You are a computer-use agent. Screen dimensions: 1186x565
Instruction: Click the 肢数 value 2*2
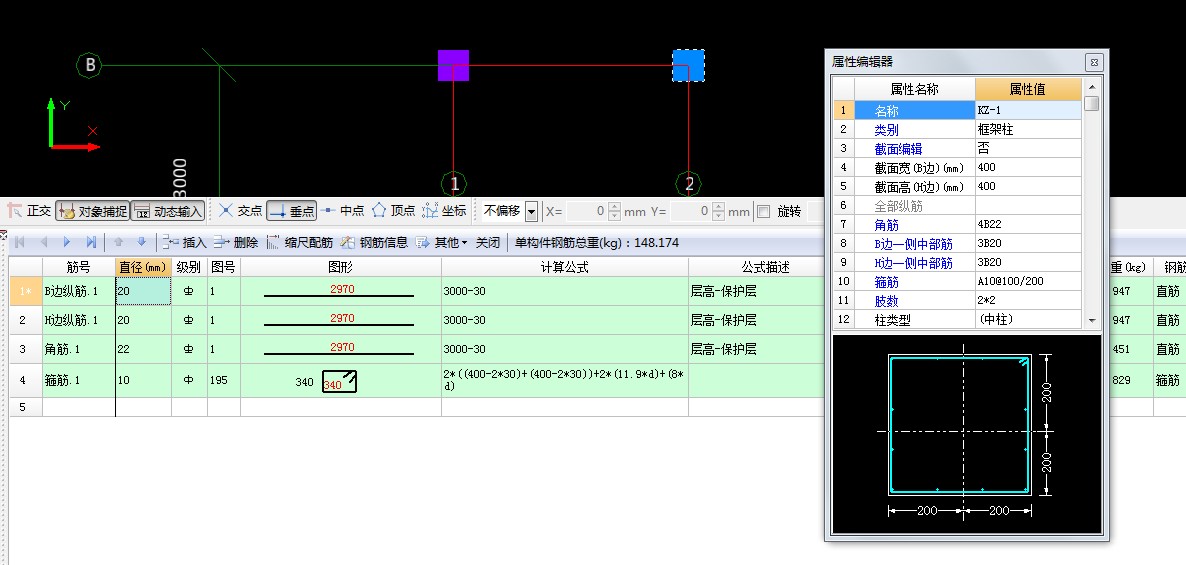pos(1028,300)
